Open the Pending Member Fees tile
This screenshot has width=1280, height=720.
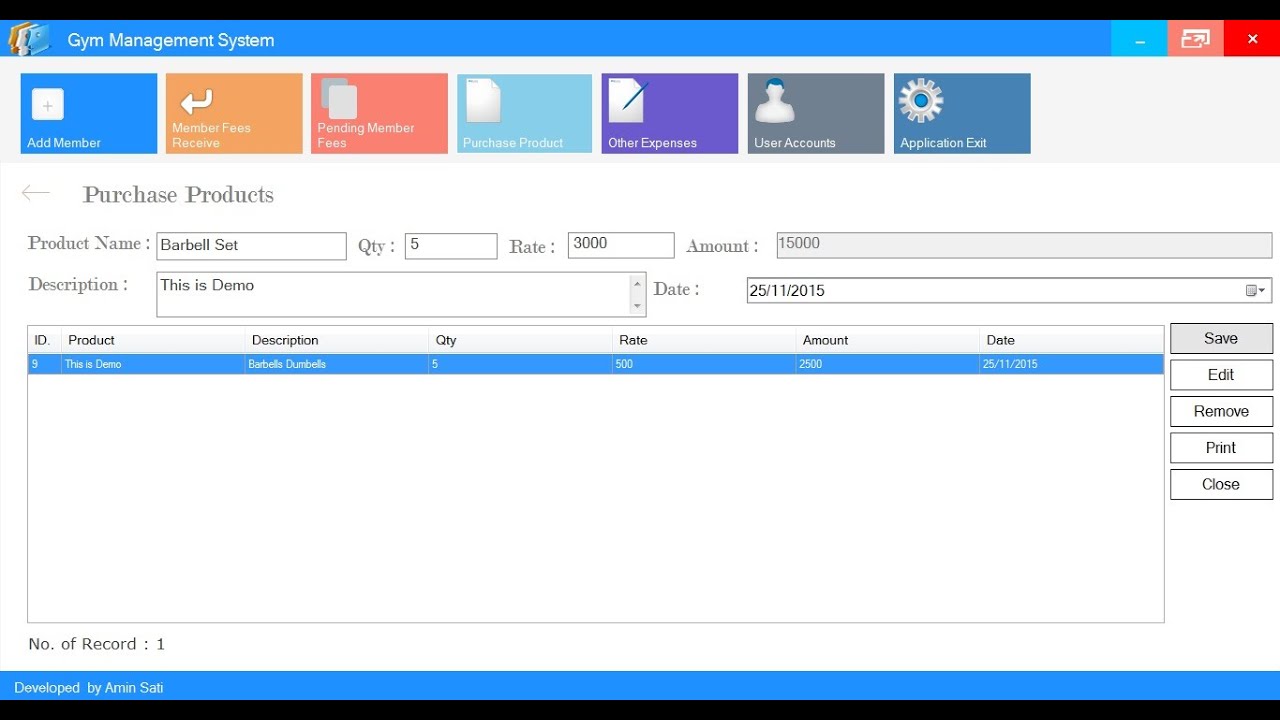pyautogui.click(x=379, y=113)
